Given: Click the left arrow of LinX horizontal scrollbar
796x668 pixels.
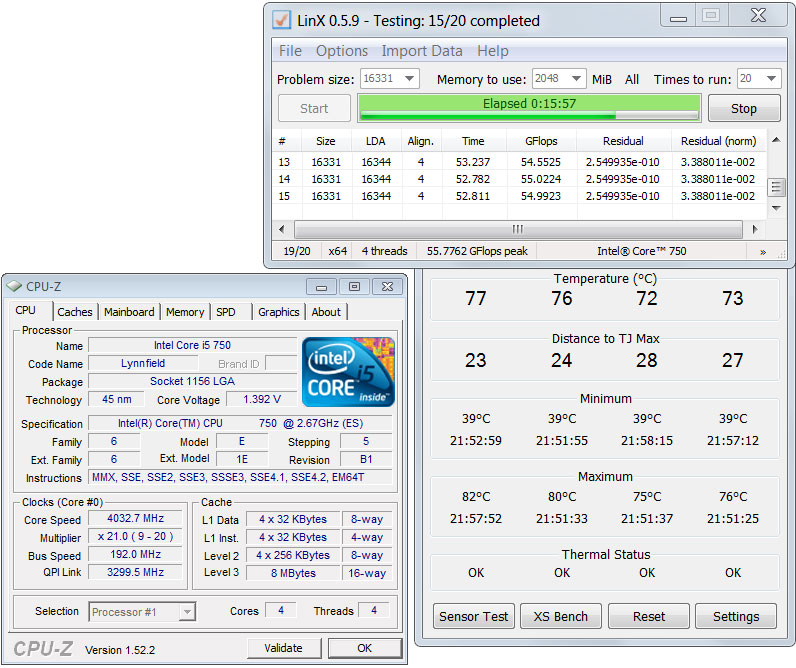Looking at the screenshot, I should pyautogui.click(x=282, y=229).
